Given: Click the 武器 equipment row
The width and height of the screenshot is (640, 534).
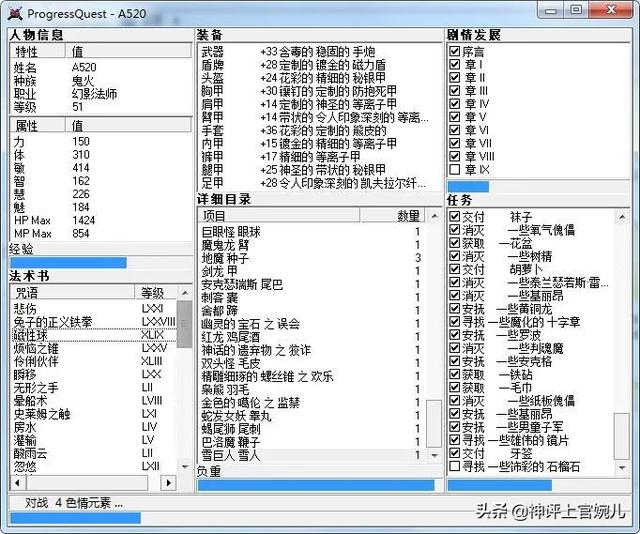Looking at the screenshot, I should [320, 51].
